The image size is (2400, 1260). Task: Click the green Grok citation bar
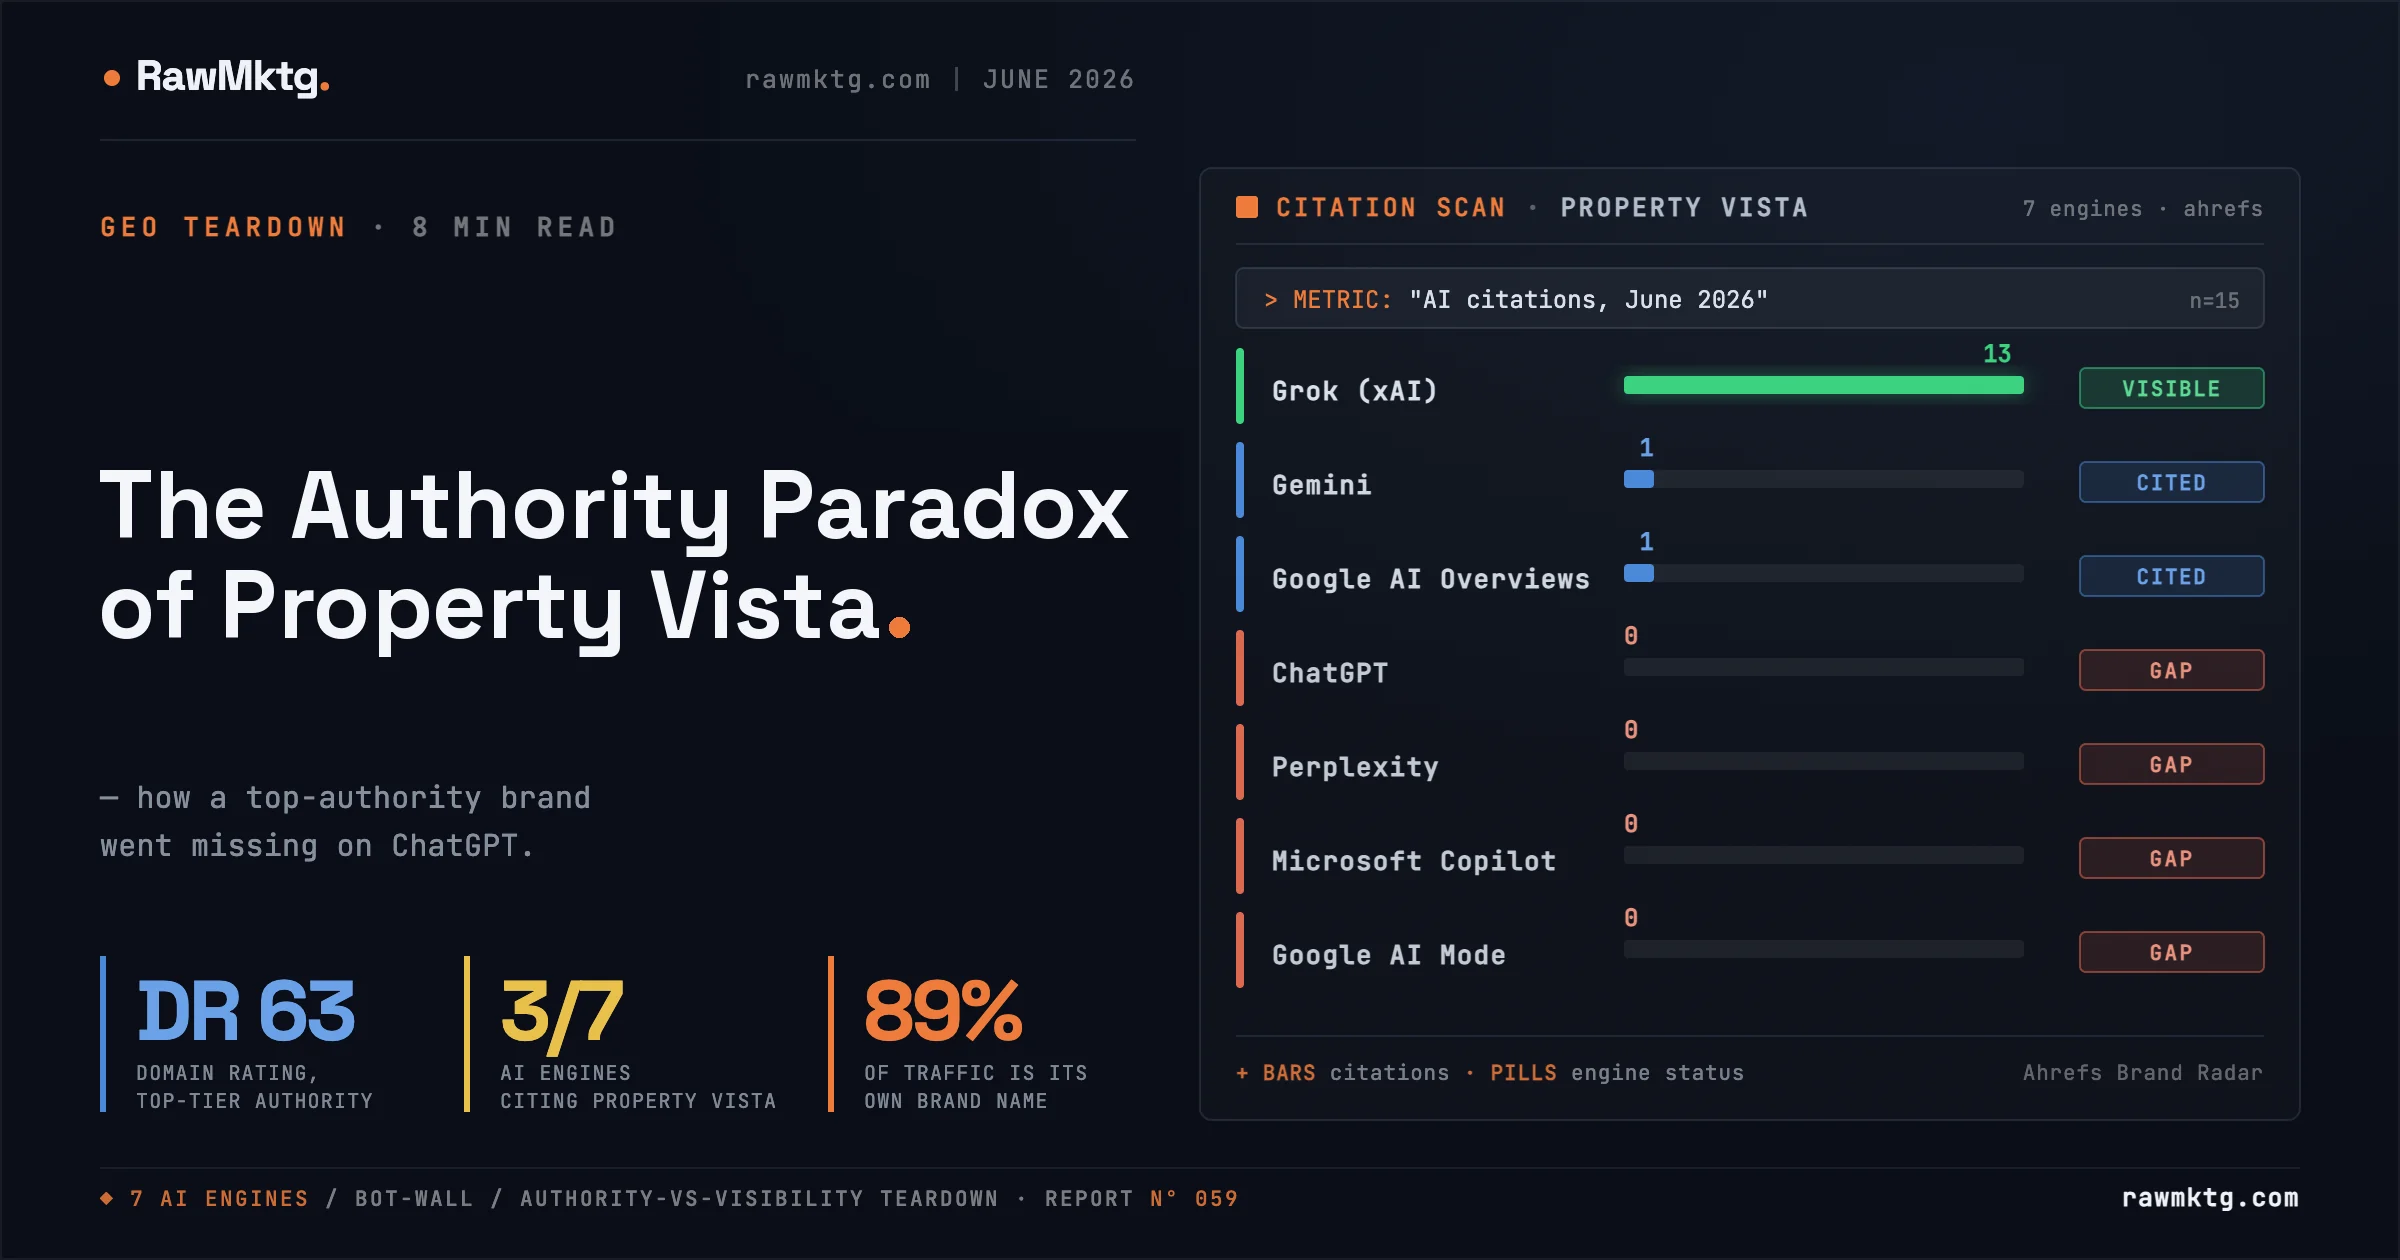[1823, 385]
